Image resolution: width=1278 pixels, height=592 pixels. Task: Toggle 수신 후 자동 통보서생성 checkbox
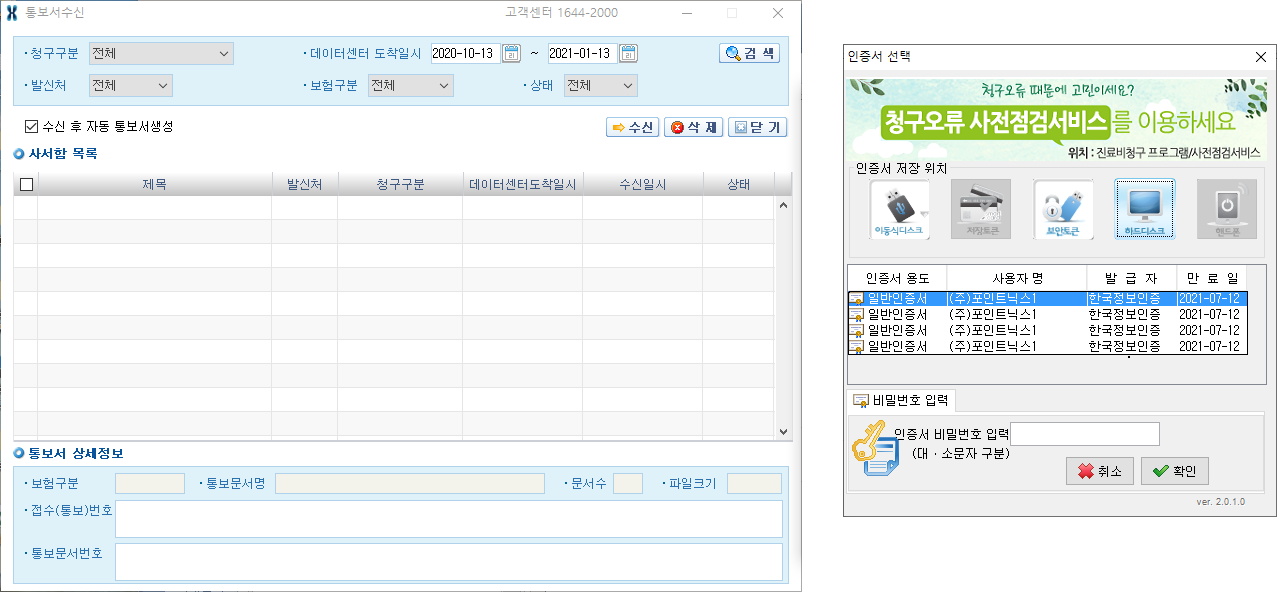click(x=31, y=127)
